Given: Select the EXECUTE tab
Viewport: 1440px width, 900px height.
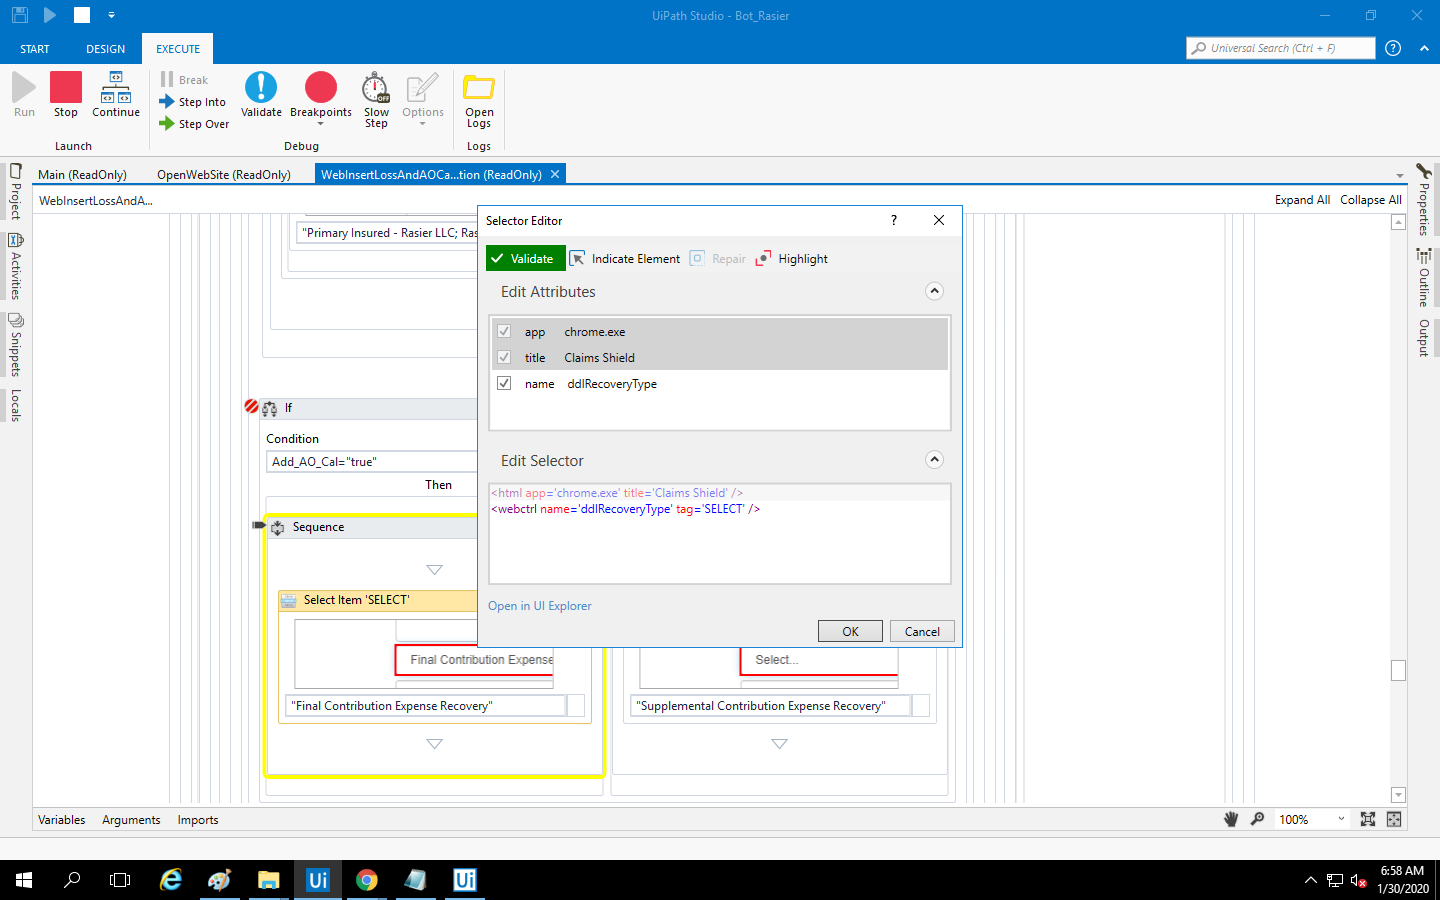Looking at the screenshot, I should (178, 49).
